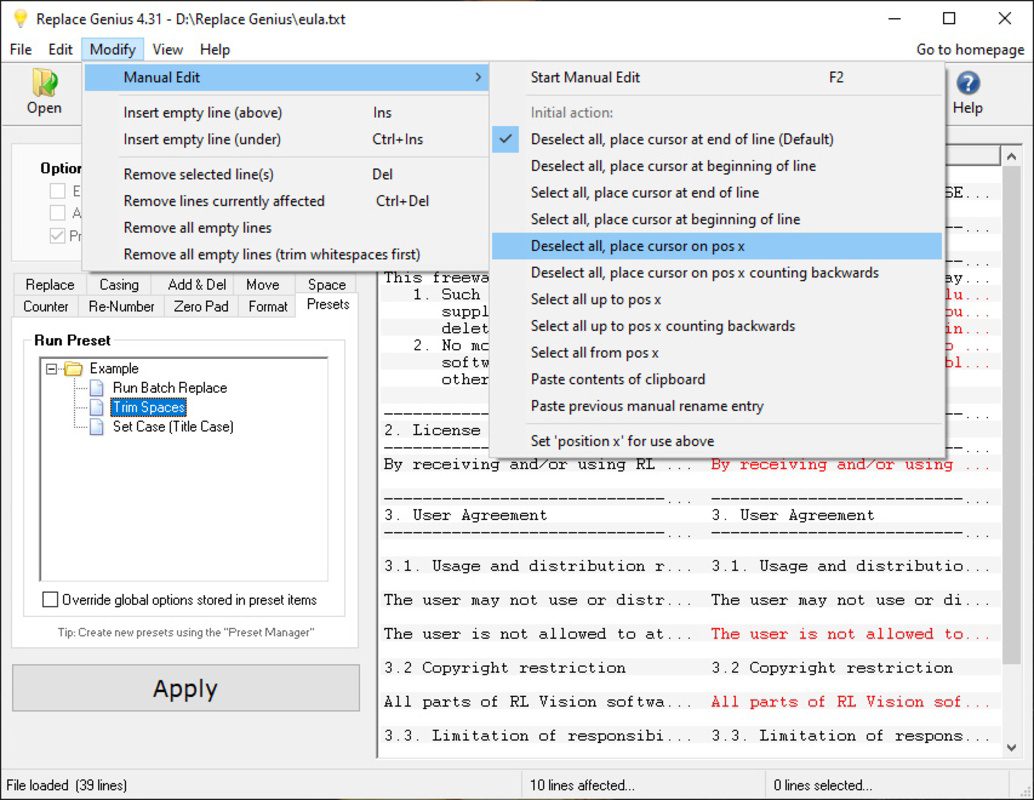
Task: Choose Deselect all, cursor on pos x counting backwards
Action: pos(716,272)
